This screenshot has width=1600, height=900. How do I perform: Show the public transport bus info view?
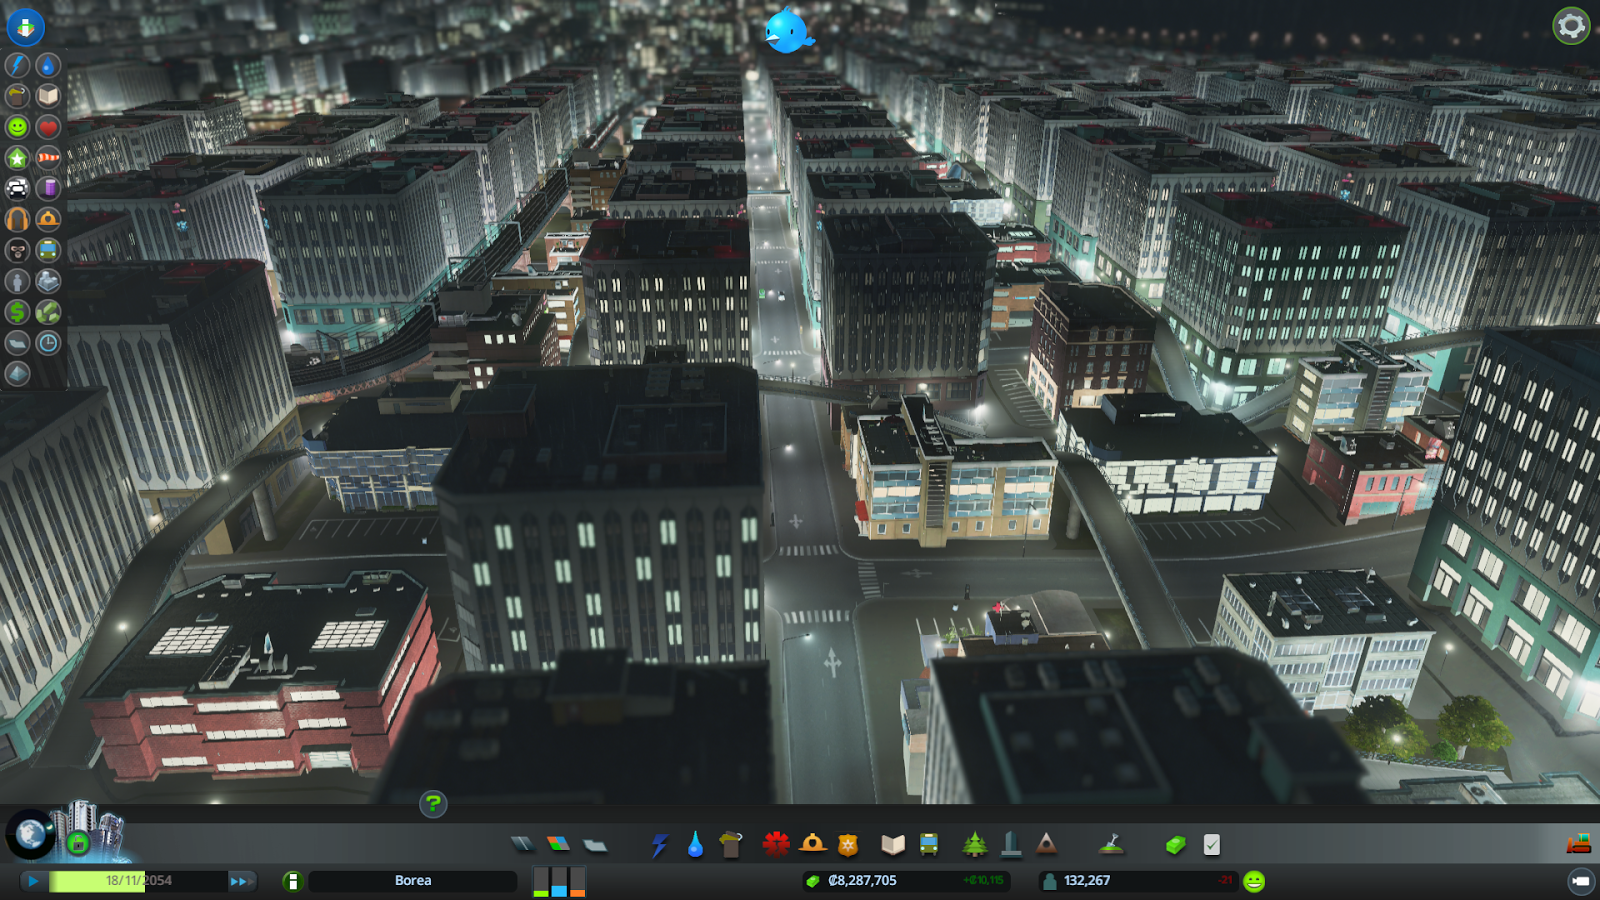48,250
